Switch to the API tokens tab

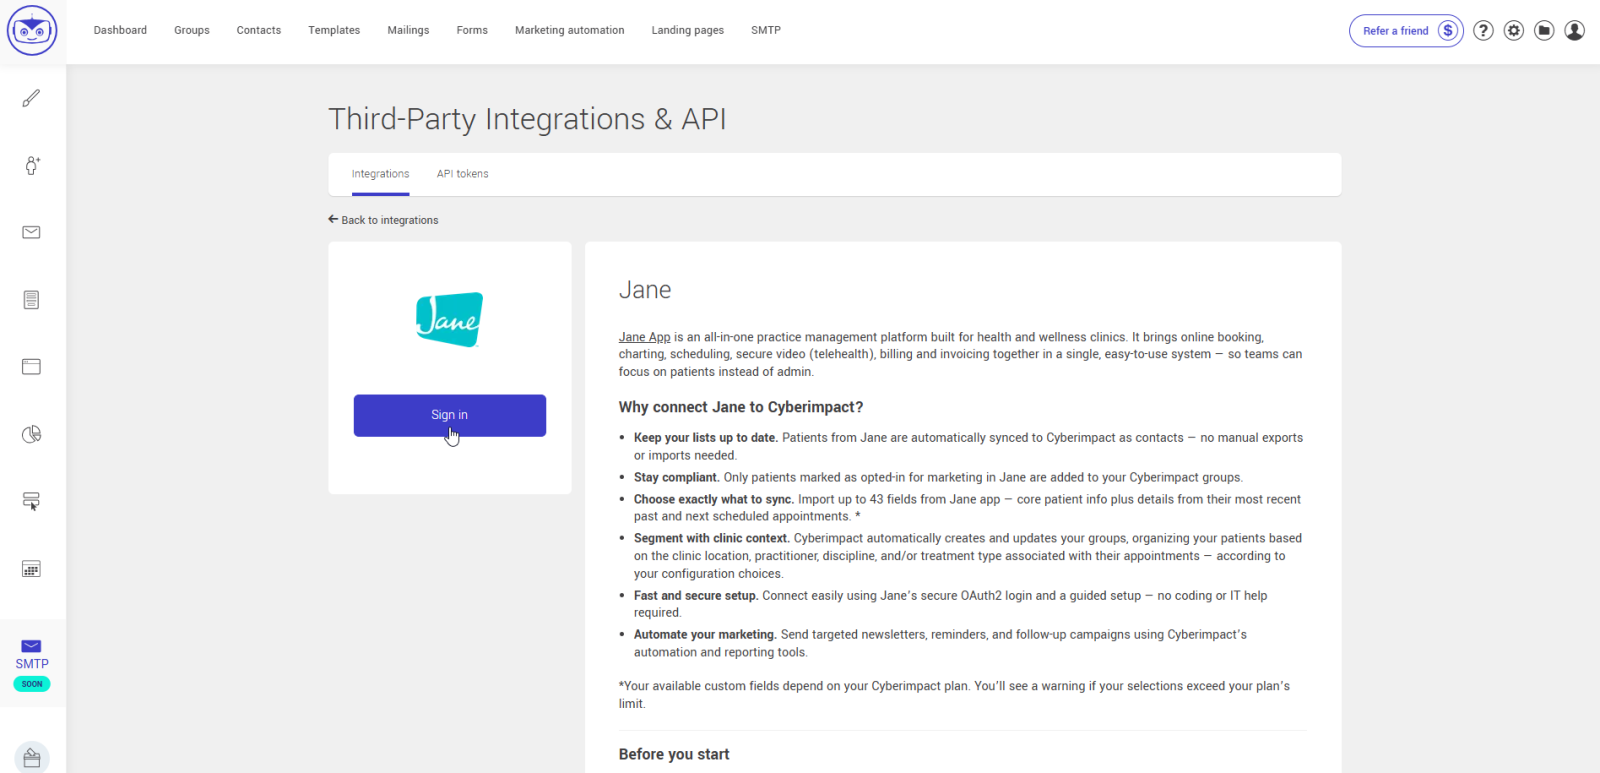[x=462, y=174]
